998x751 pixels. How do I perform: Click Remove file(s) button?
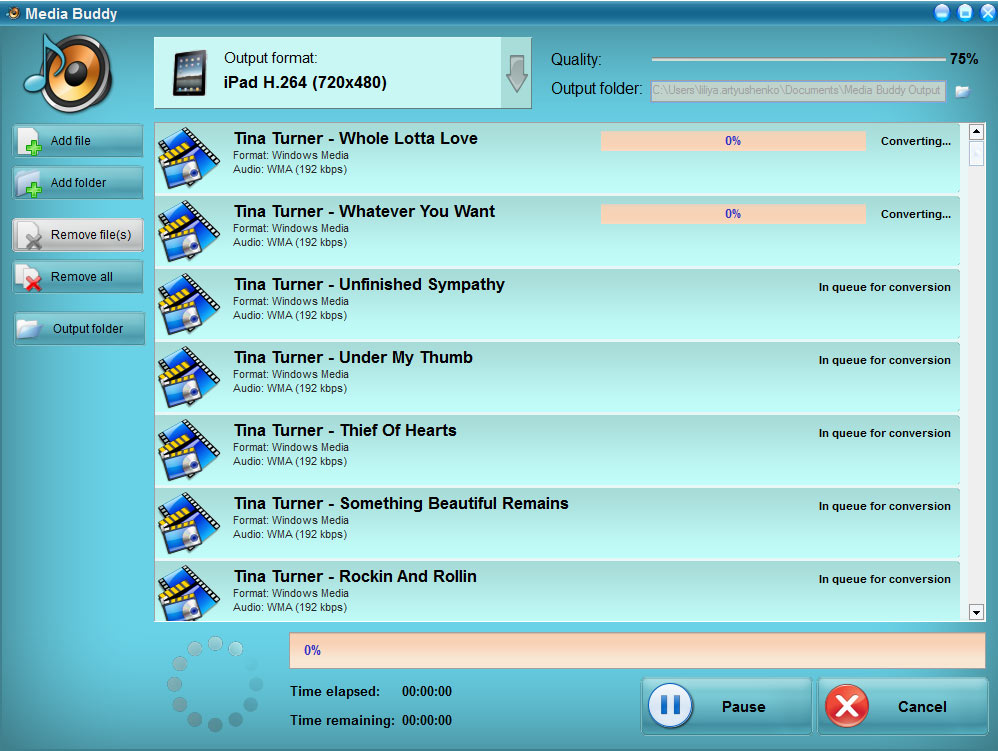click(x=78, y=235)
